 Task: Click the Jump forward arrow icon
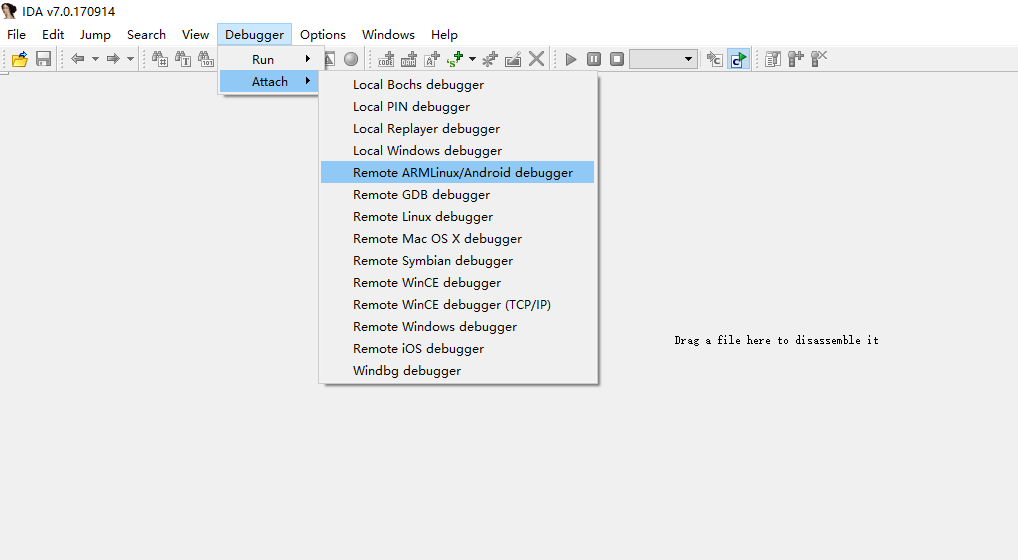pyautogui.click(x=113, y=59)
